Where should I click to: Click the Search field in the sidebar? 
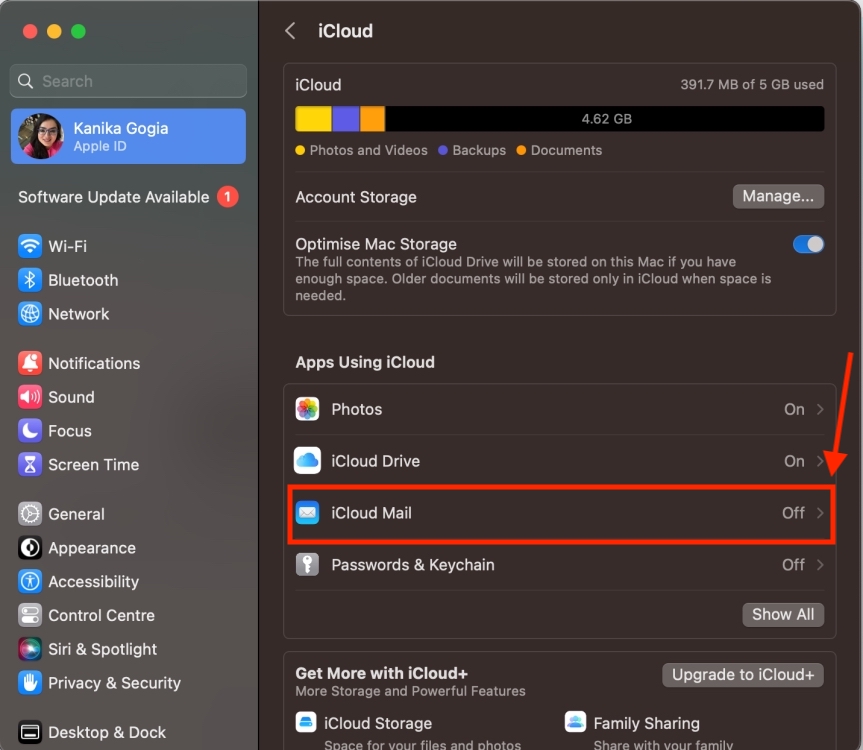tap(127, 80)
